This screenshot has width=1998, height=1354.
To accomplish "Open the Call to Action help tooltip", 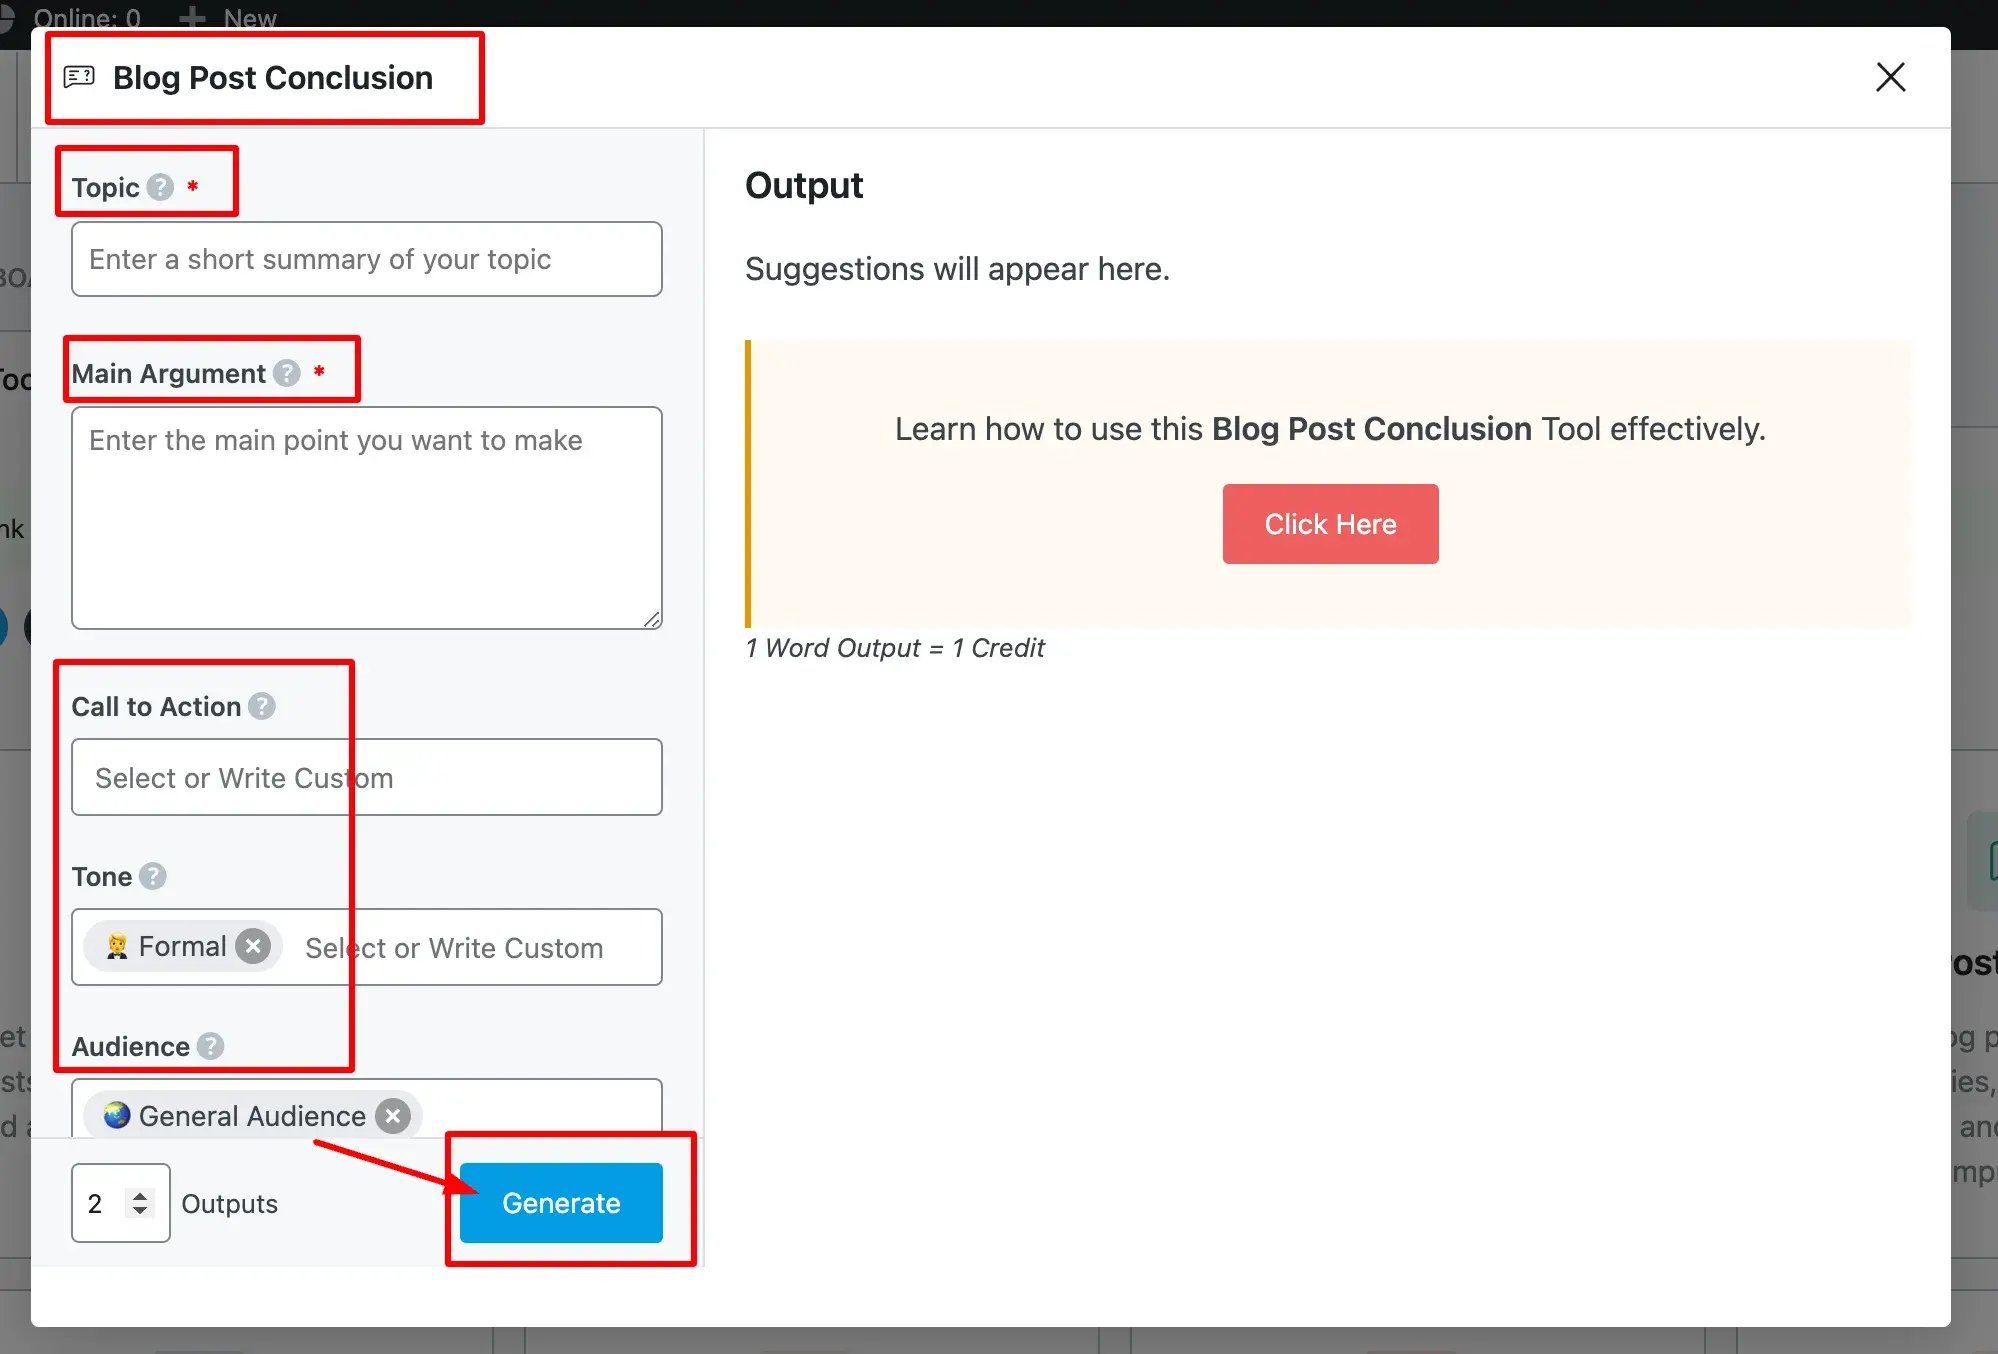I will [x=262, y=706].
